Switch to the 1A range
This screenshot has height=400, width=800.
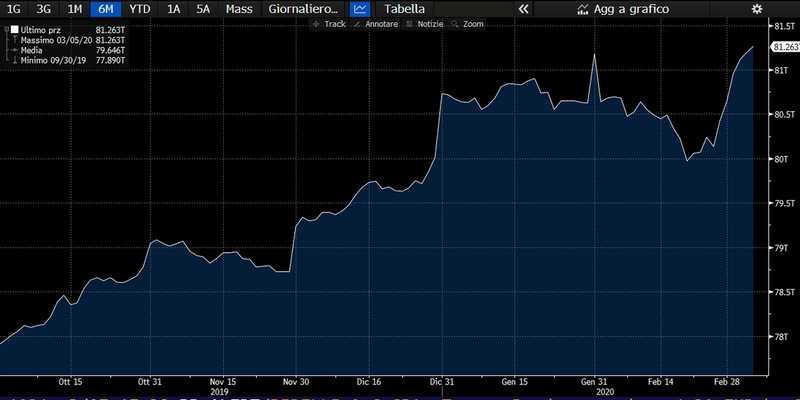[173, 9]
